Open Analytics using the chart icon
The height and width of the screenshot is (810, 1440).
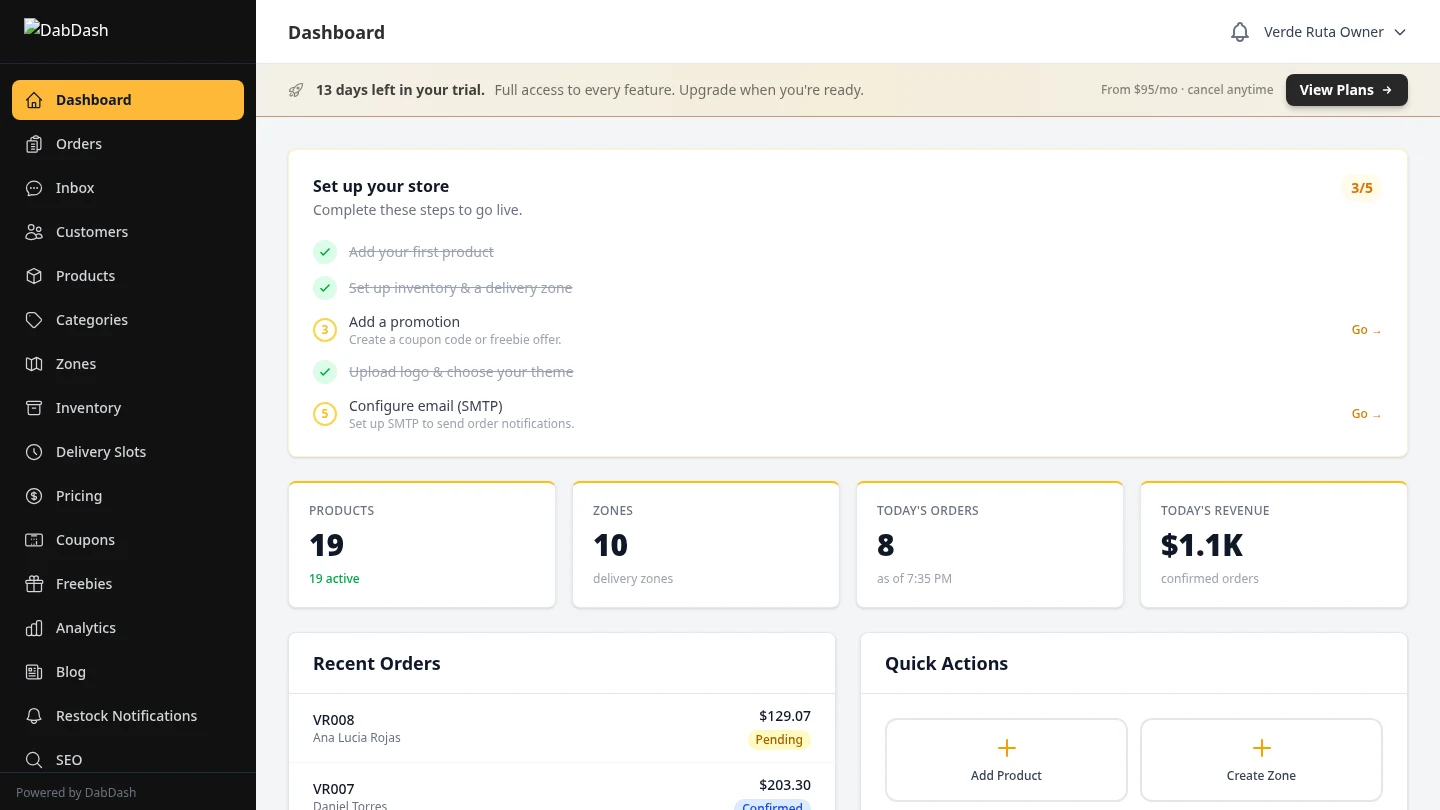34,628
